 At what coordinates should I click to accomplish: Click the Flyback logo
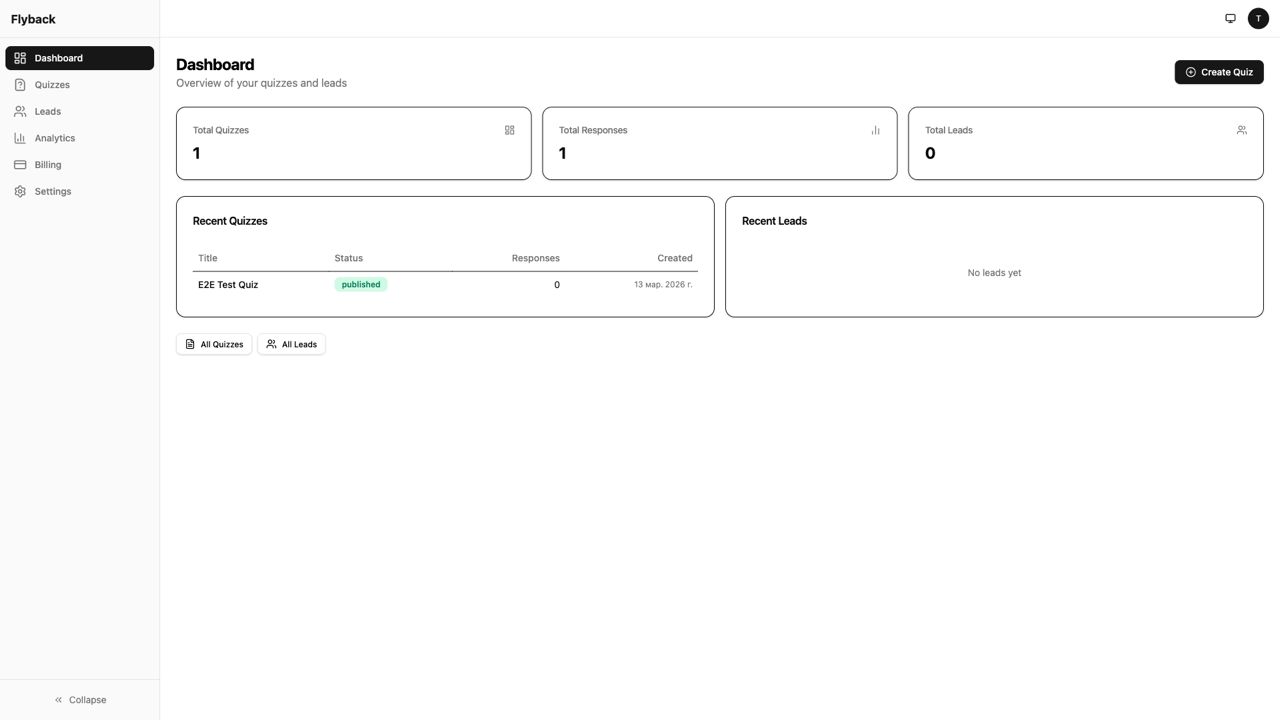click(32, 18)
